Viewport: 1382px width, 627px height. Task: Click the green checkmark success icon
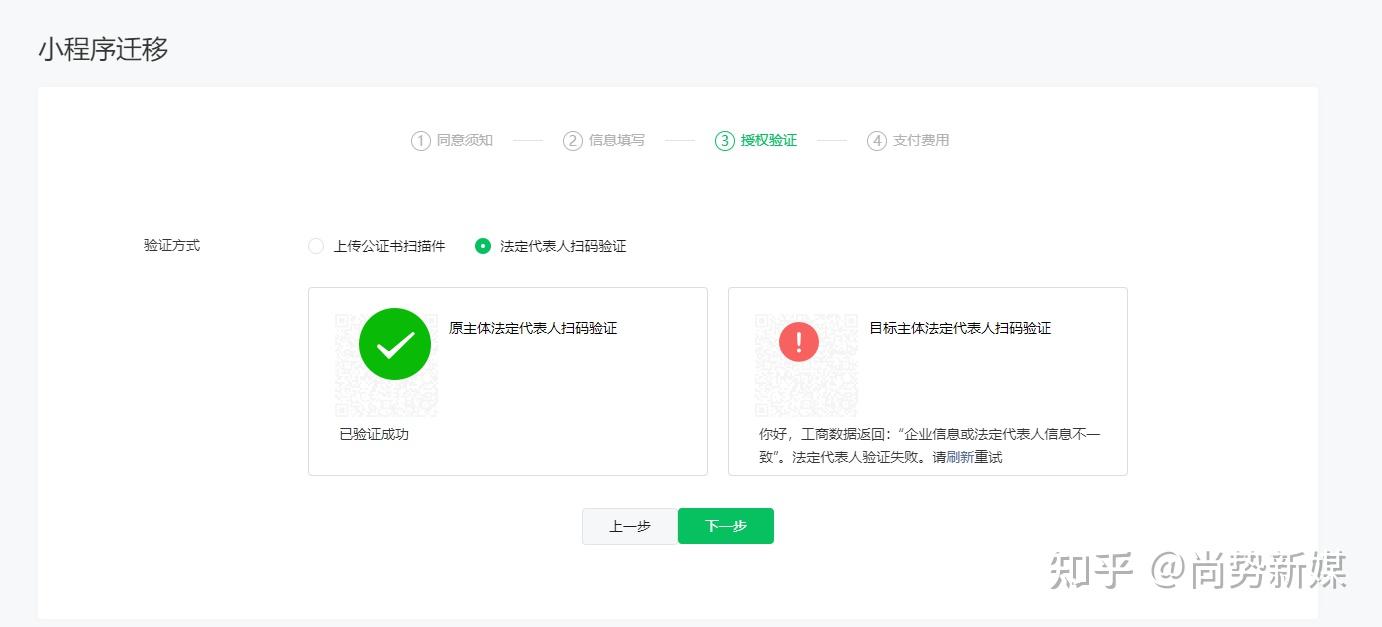[x=395, y=344]
